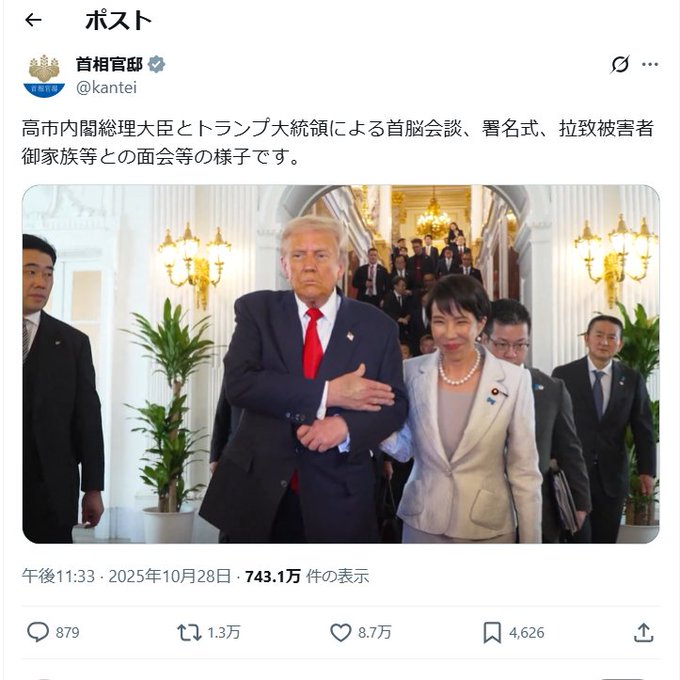Click the 879 replies count

click(x=68, y=633)
